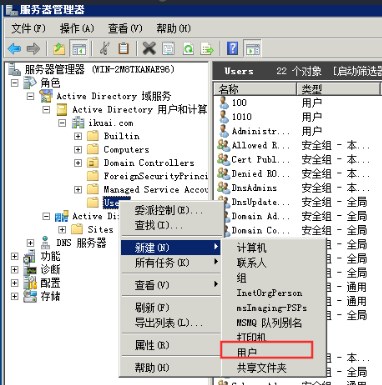Select the 诊断 diagnostics tree item

[50, 269]
